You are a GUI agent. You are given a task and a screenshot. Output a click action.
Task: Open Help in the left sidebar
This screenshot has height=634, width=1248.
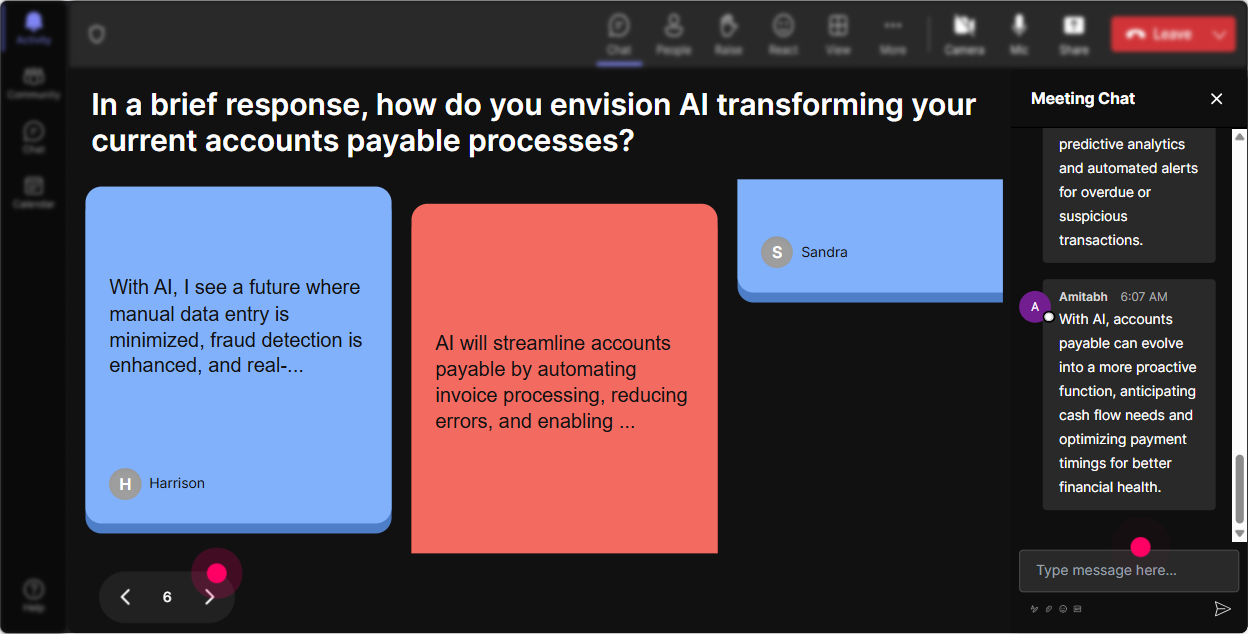tap(34, 595)
